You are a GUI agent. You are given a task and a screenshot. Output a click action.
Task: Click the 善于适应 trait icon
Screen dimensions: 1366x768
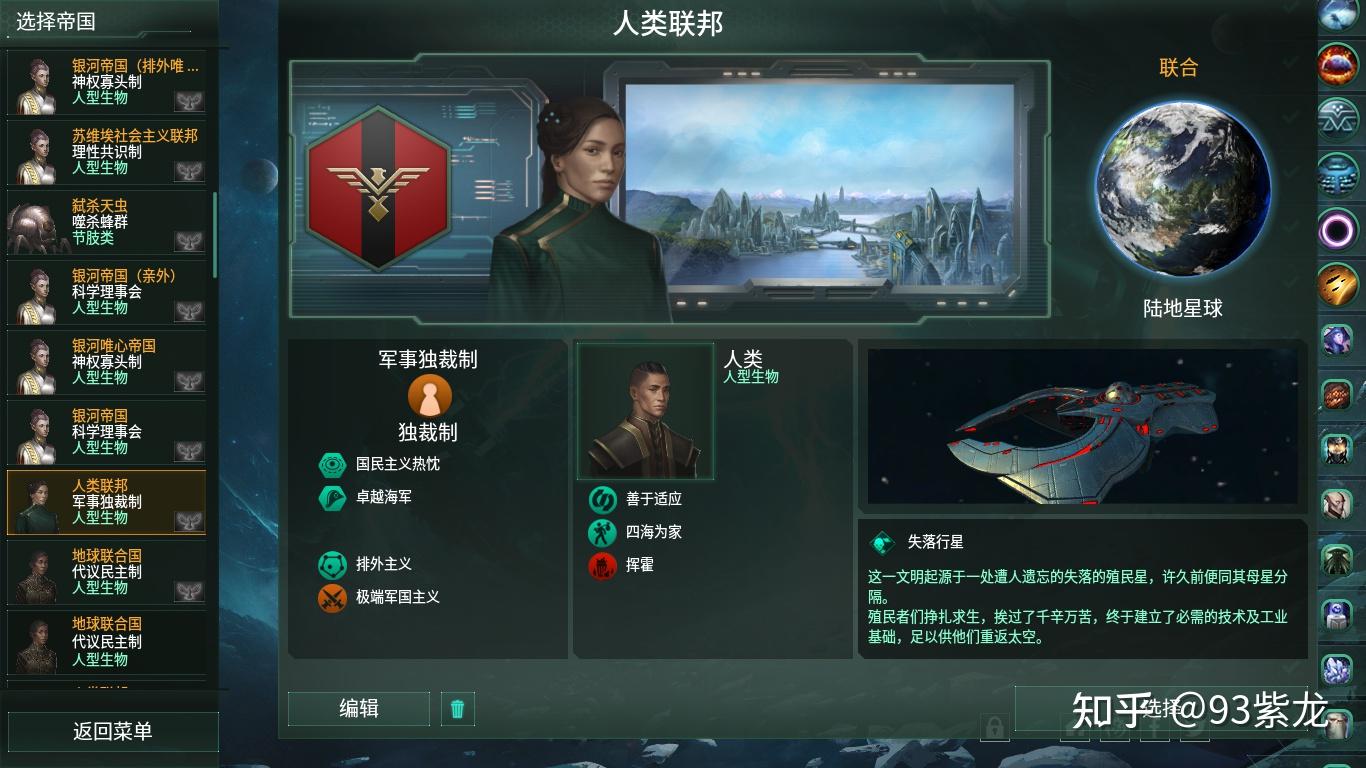602,499
